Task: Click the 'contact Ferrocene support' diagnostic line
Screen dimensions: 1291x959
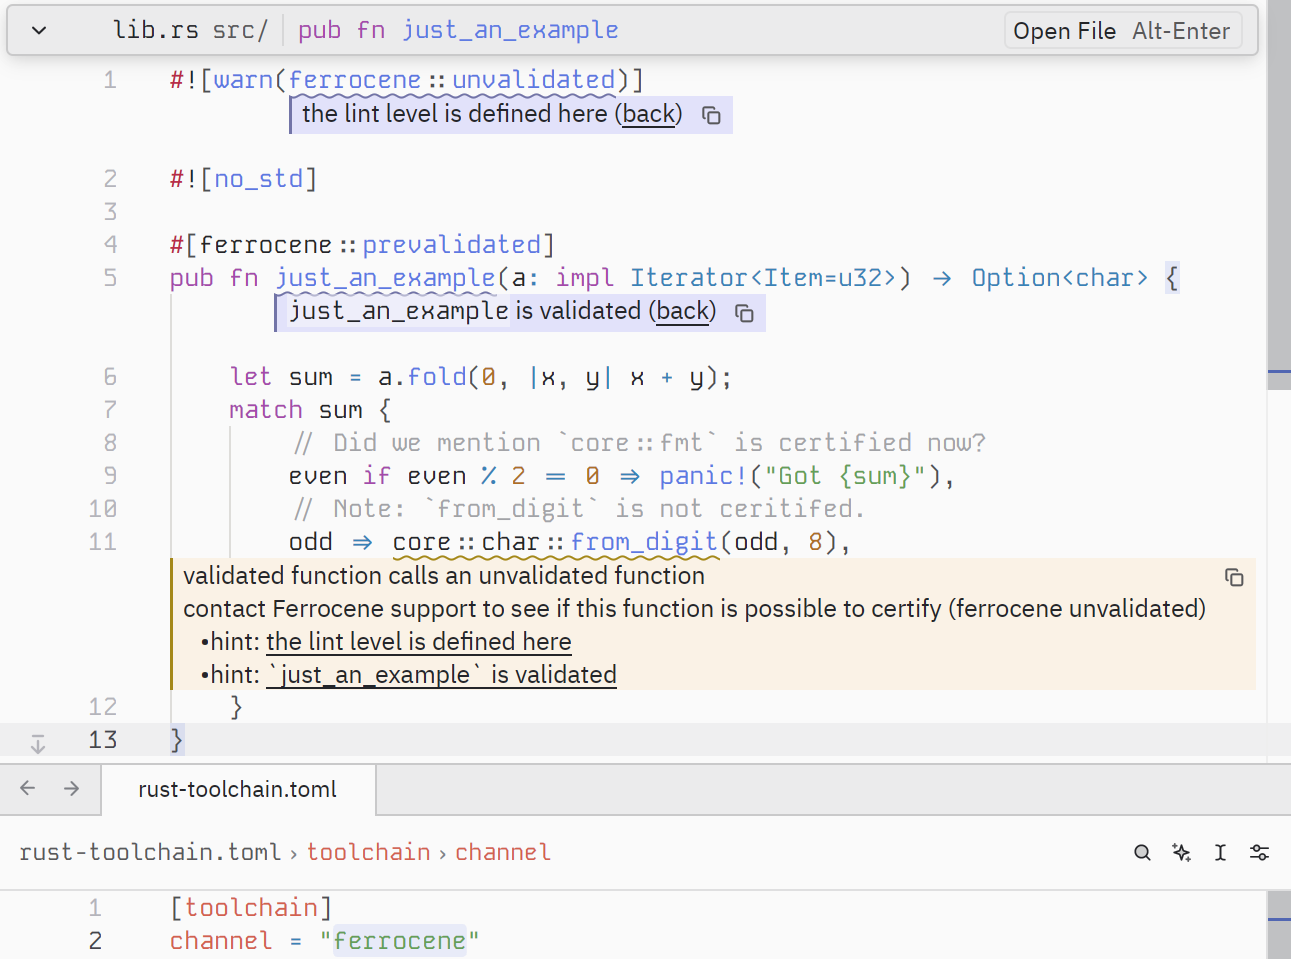Action: (x=694, y=609)
